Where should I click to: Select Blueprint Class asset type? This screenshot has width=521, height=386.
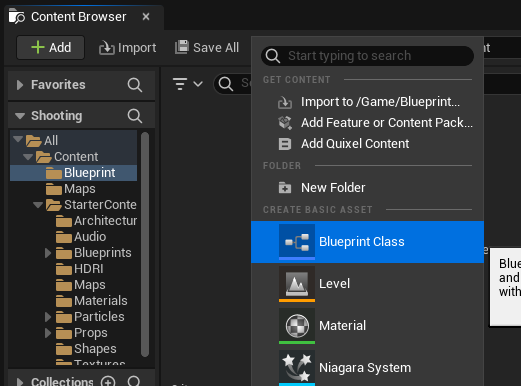[x=367, y=242]
